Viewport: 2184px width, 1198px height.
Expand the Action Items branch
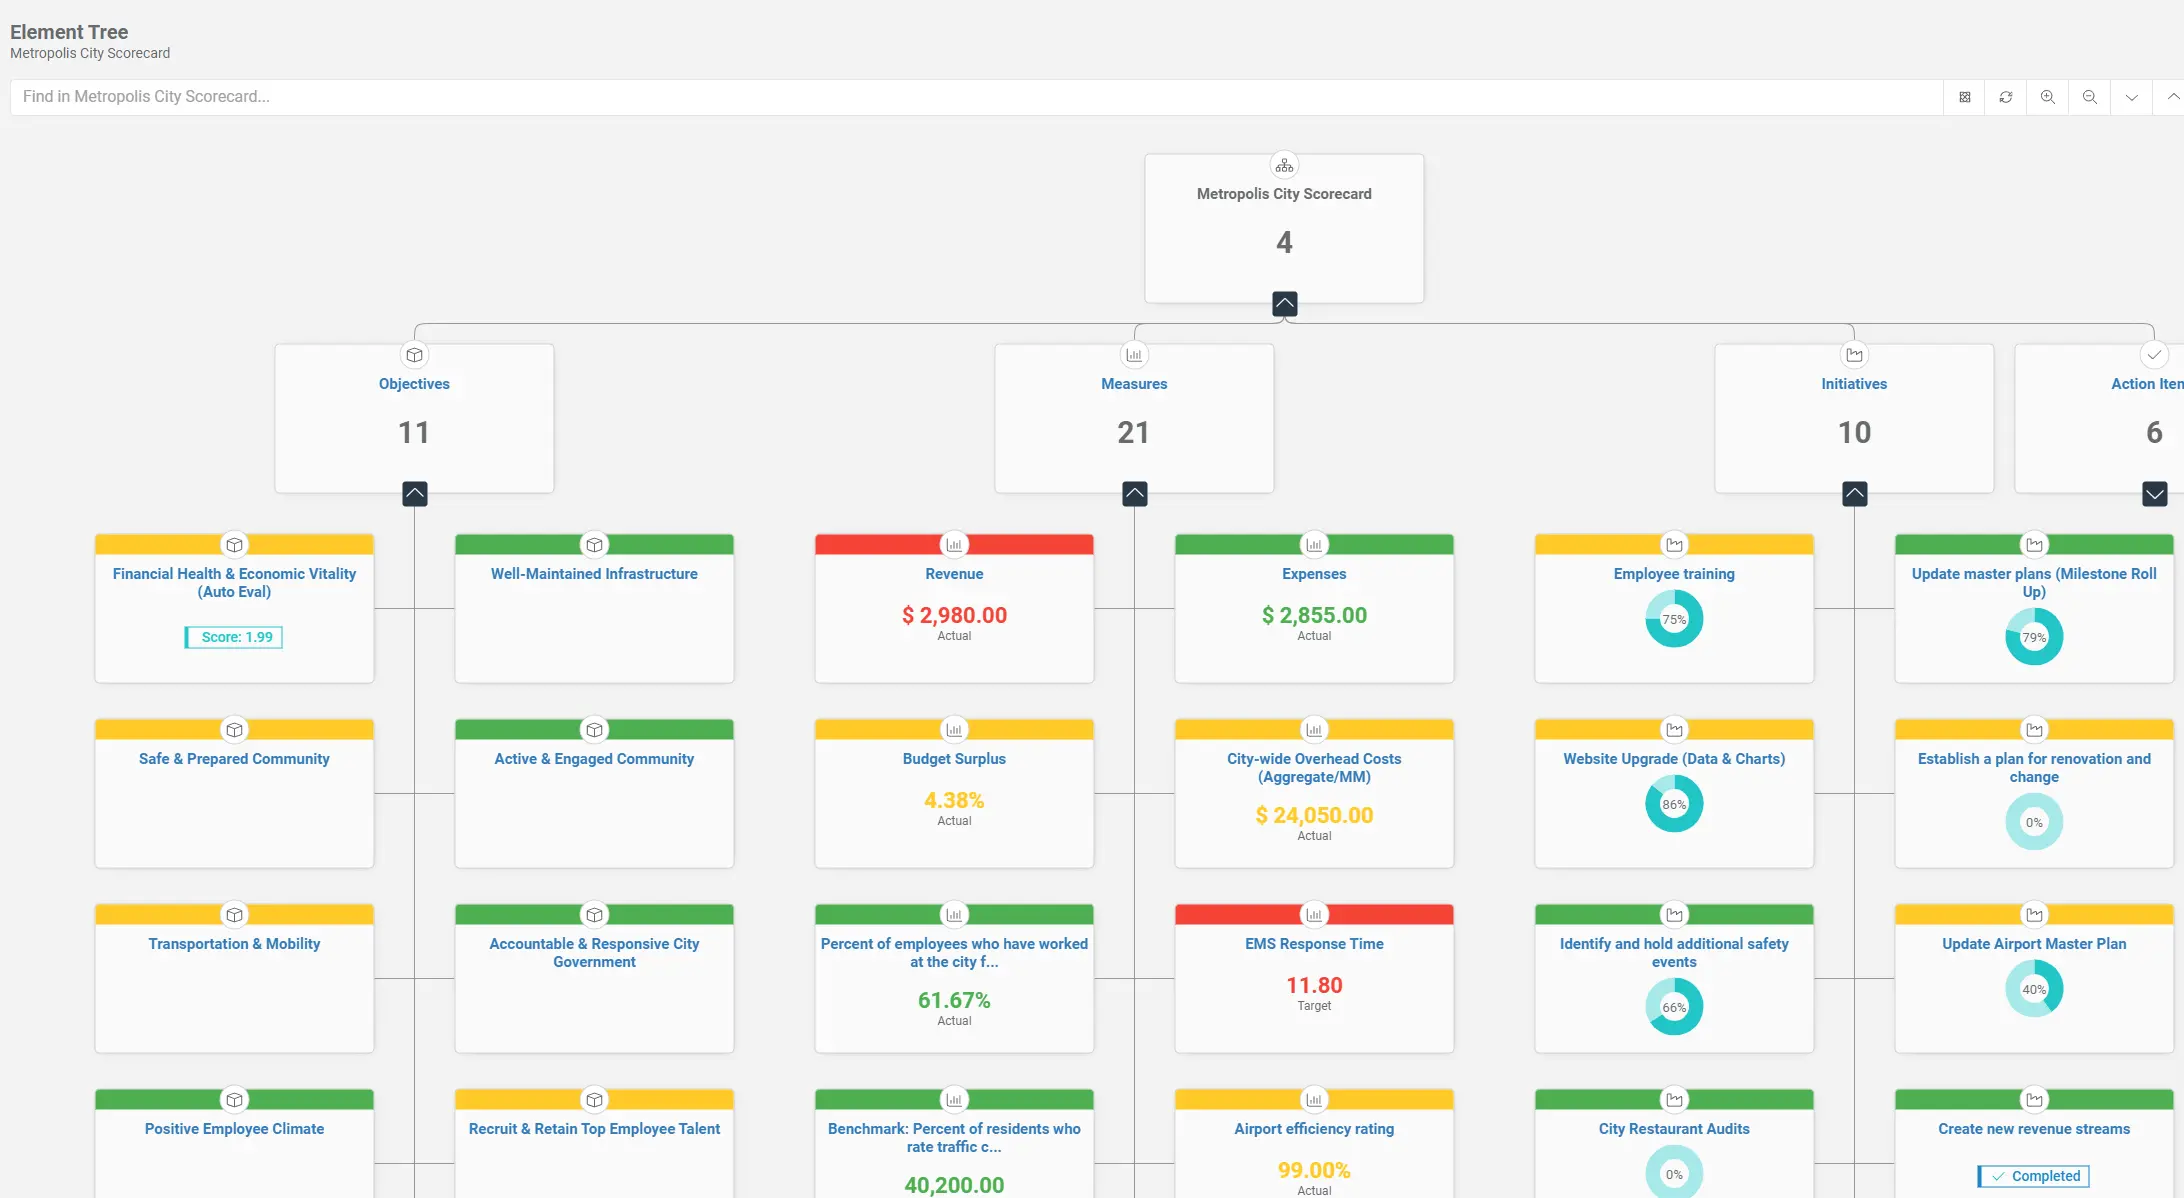point(2155,494)
